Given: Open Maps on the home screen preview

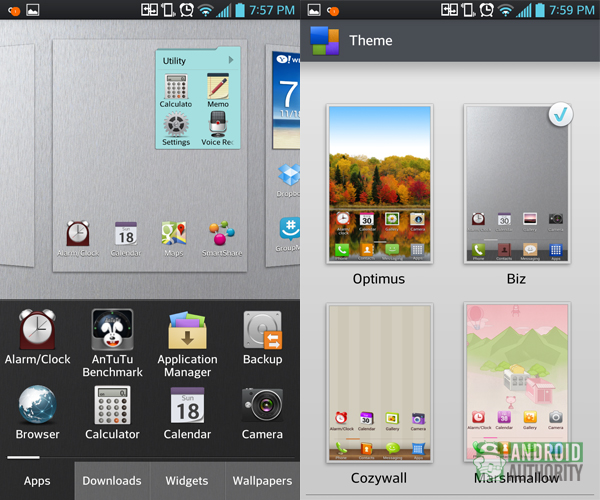Looking at the screenshot, I should 173,234.
